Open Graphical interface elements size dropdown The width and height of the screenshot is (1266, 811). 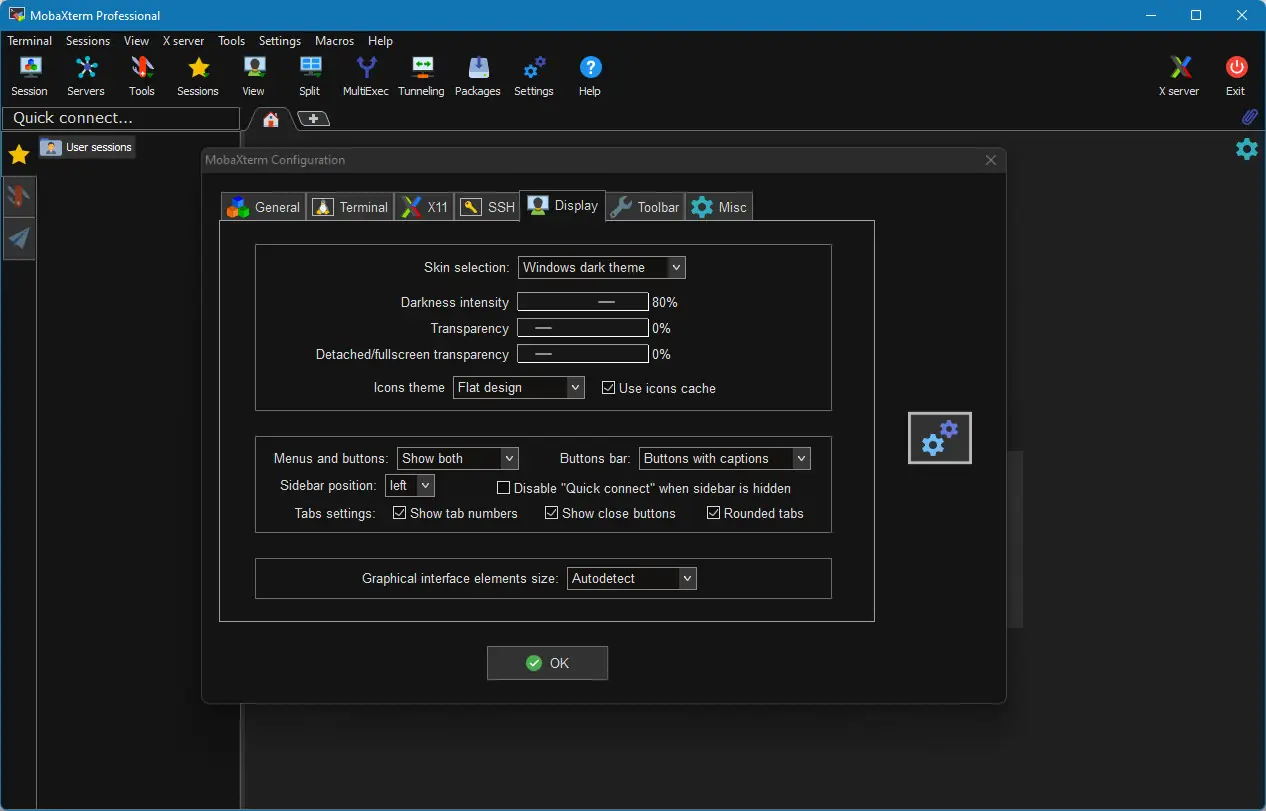632,578
